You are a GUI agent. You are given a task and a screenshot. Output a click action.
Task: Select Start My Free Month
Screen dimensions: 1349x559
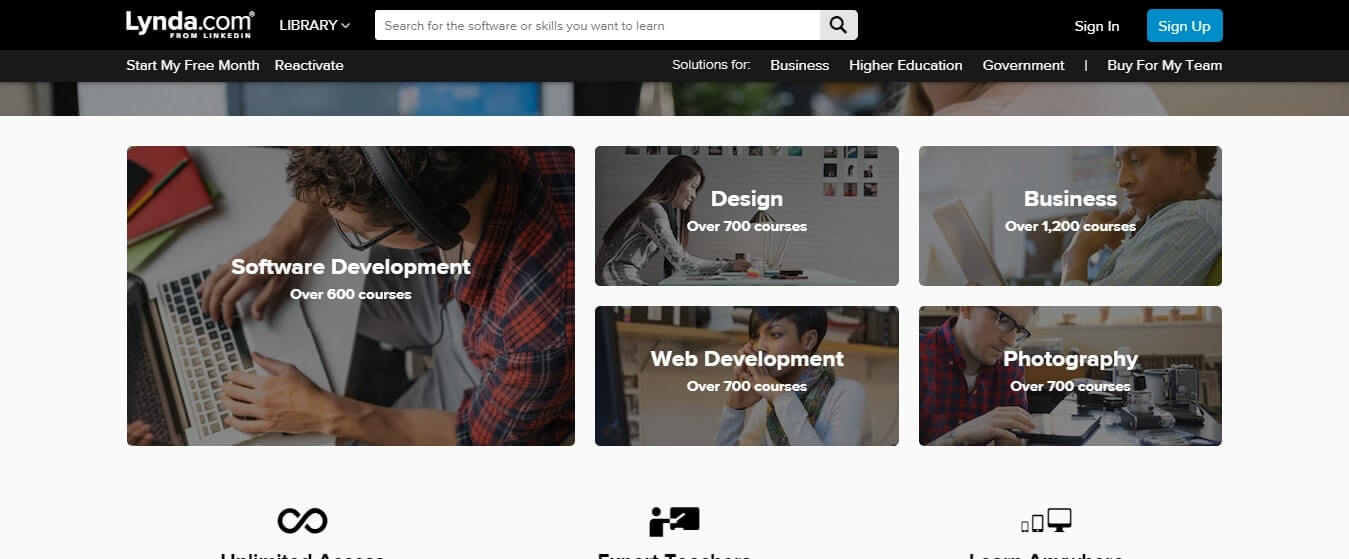193,65
